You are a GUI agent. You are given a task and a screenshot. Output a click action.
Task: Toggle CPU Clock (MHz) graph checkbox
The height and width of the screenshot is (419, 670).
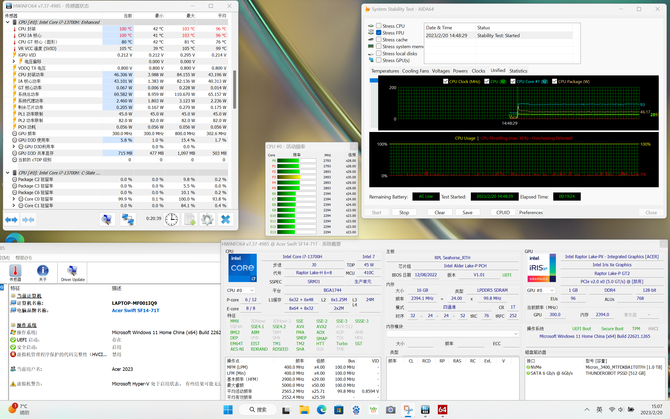pos(446,81)
